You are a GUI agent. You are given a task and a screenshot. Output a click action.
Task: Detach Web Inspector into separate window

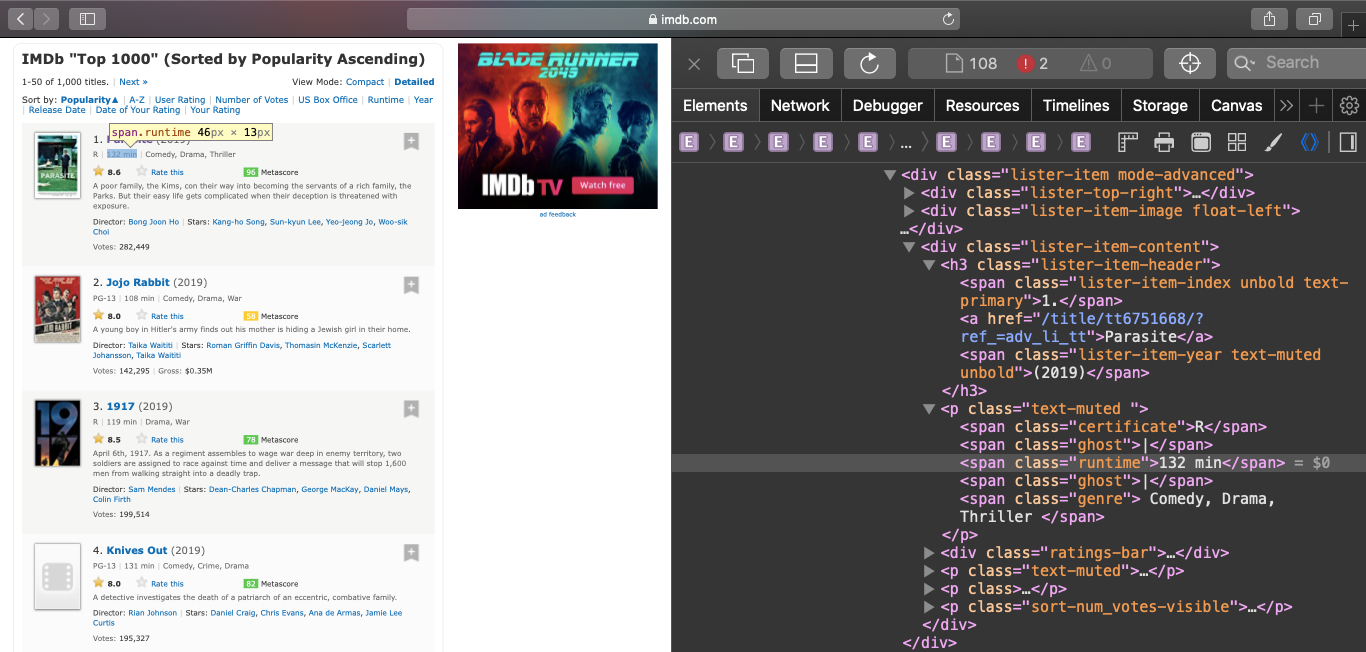(742, 64)
